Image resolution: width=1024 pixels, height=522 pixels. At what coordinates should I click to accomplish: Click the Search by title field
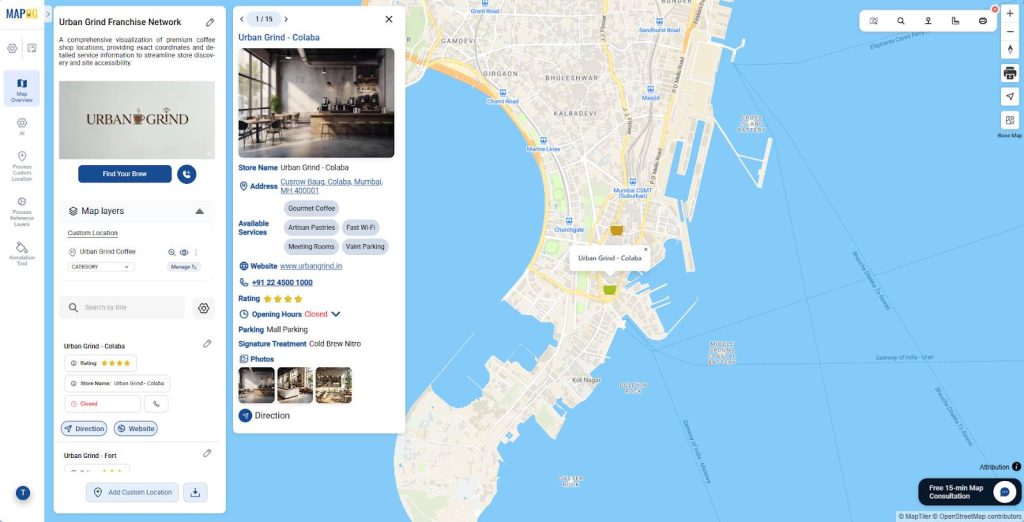point(122,308)
